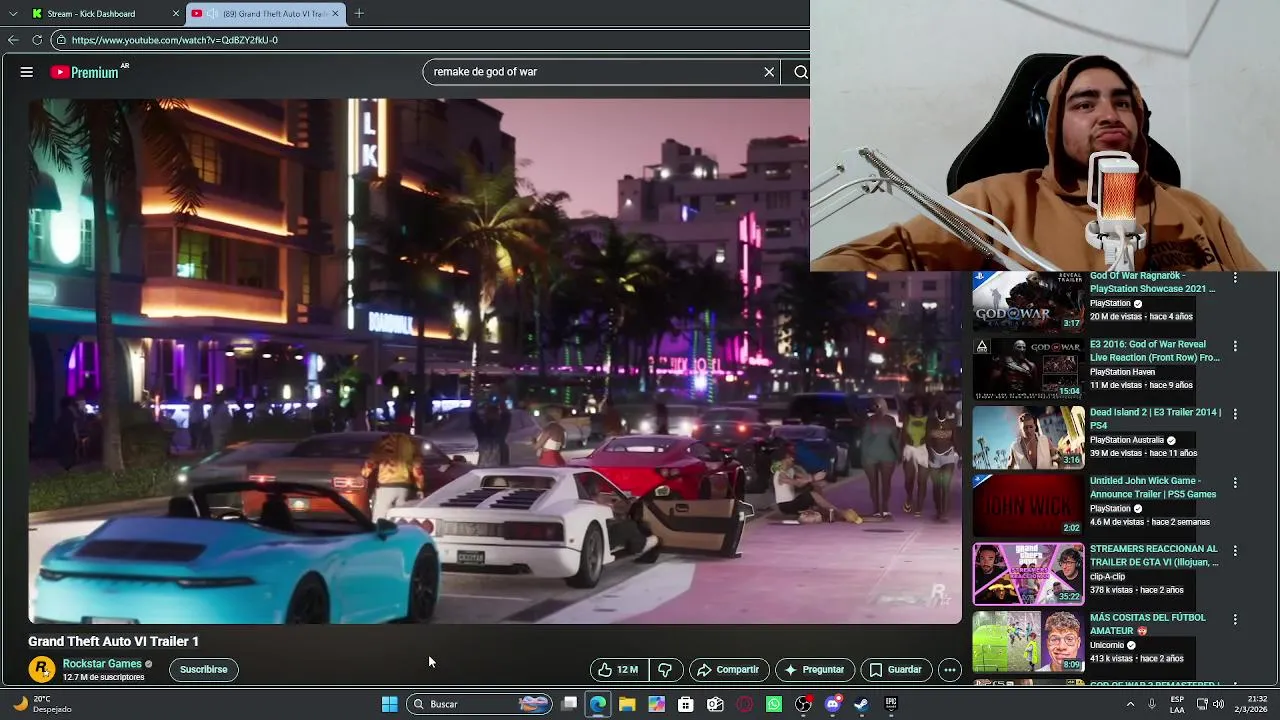Open the Windows Start menu
This screenshot has height=720, width=1280.
(390, 704)
